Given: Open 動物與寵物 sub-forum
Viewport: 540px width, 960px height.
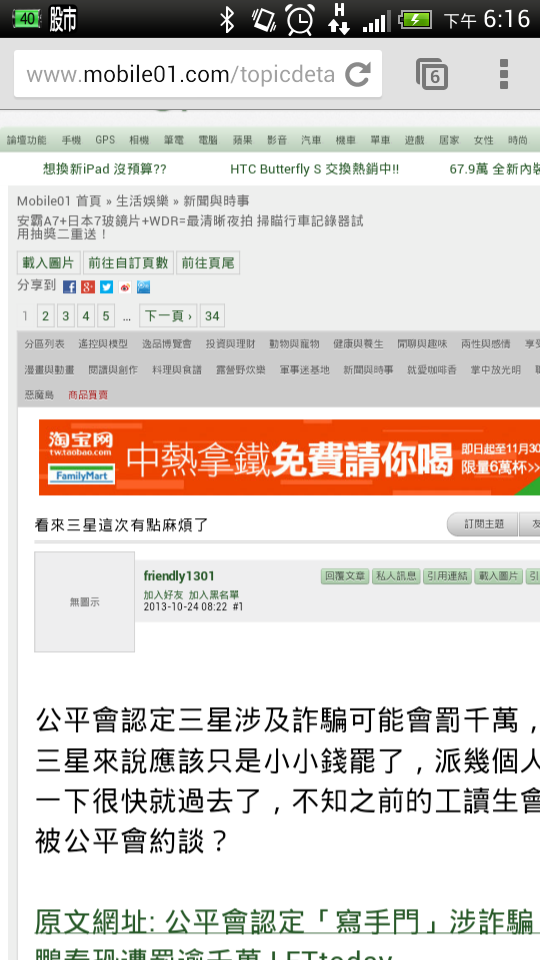Looking at the screenshot, I should [294, 344].
